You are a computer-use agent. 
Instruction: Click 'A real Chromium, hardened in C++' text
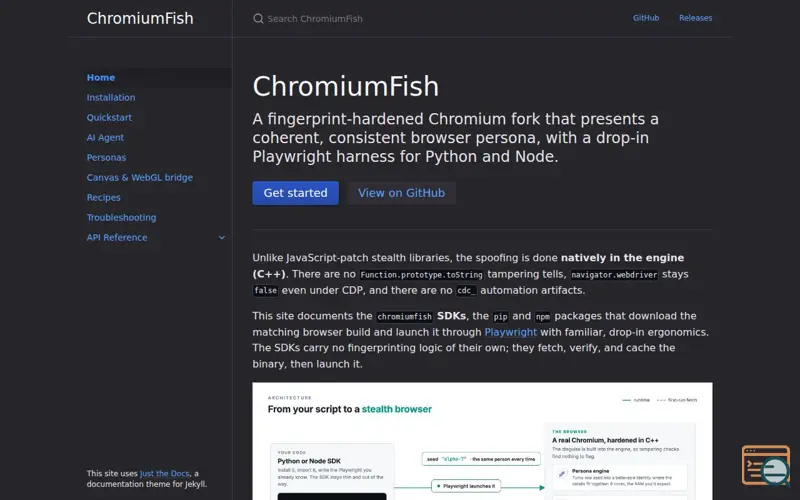tap(605, 440)
